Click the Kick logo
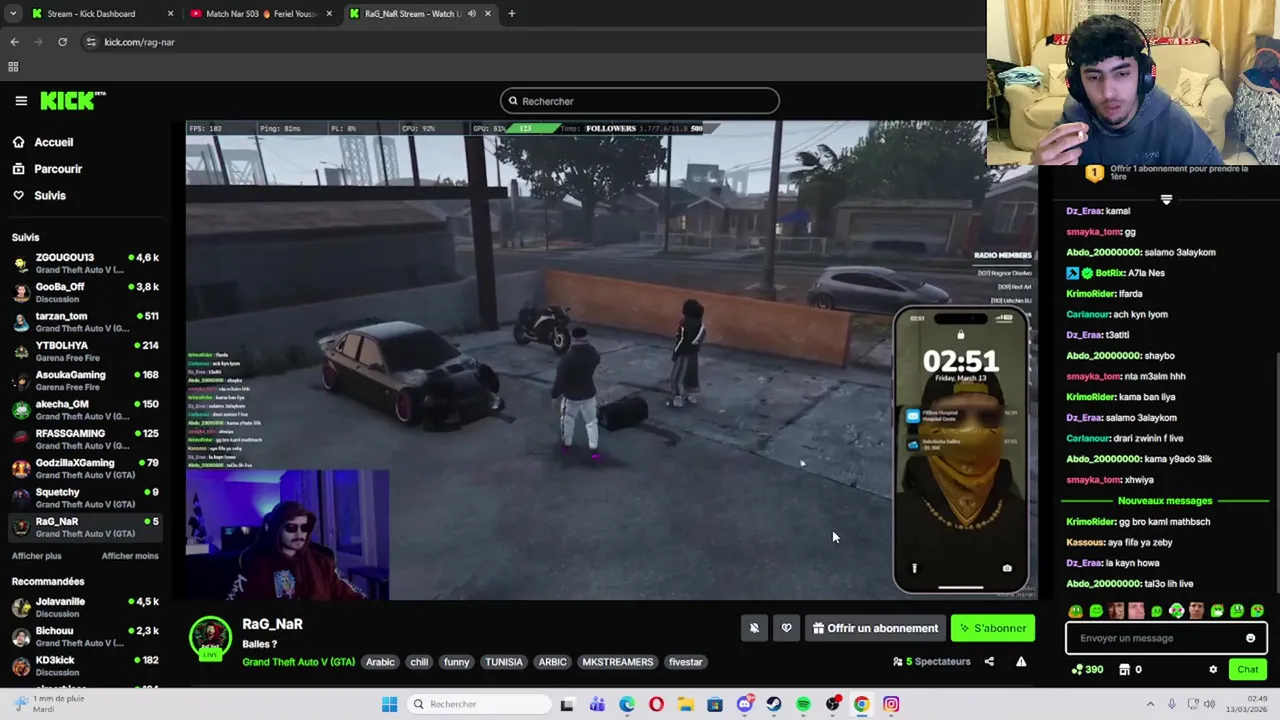 tap(72, 101)
